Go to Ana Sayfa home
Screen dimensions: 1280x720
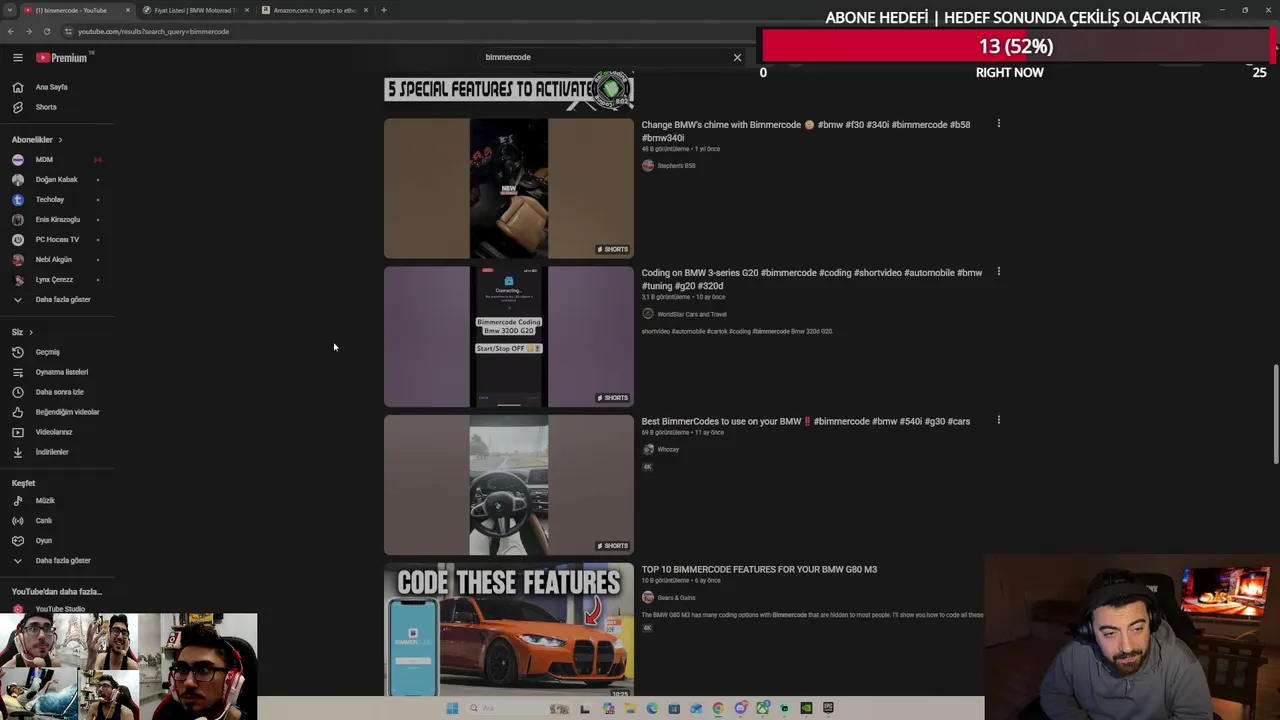point(51,87)
